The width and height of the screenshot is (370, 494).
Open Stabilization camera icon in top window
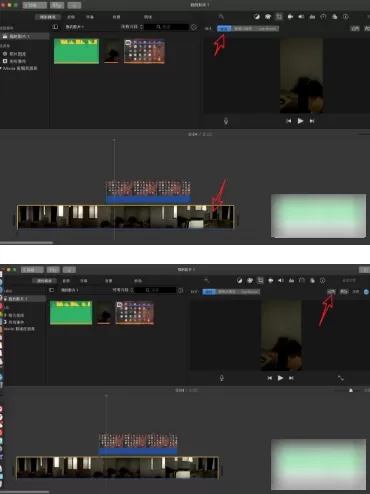tap(290, 16)
